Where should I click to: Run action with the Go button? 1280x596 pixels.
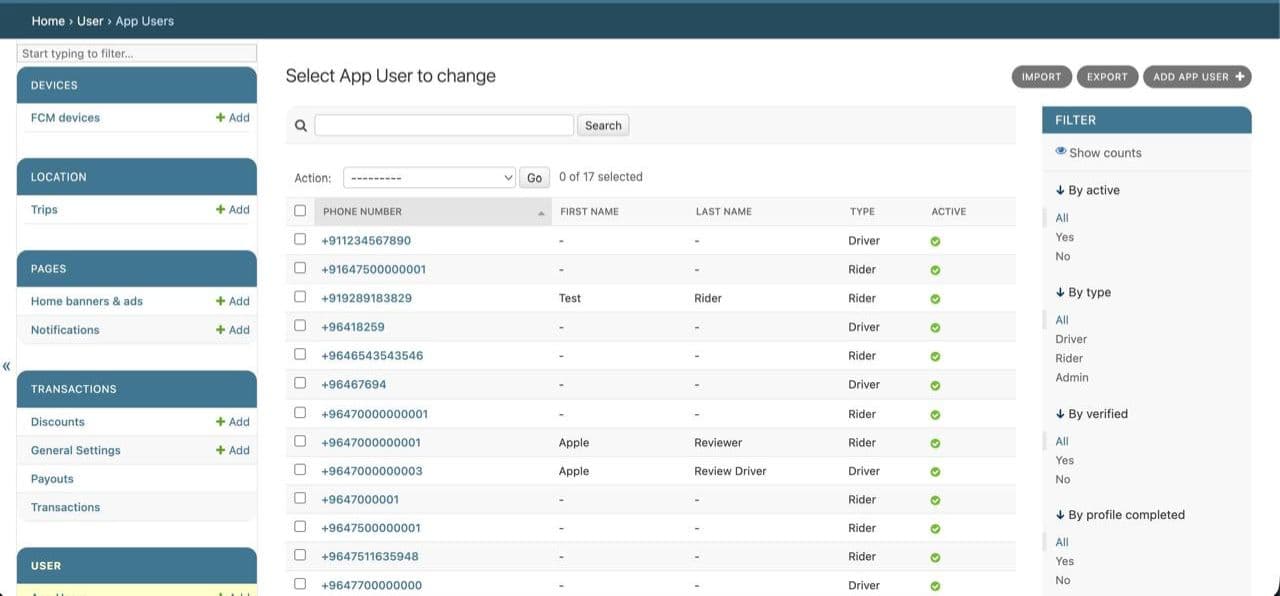534,178
